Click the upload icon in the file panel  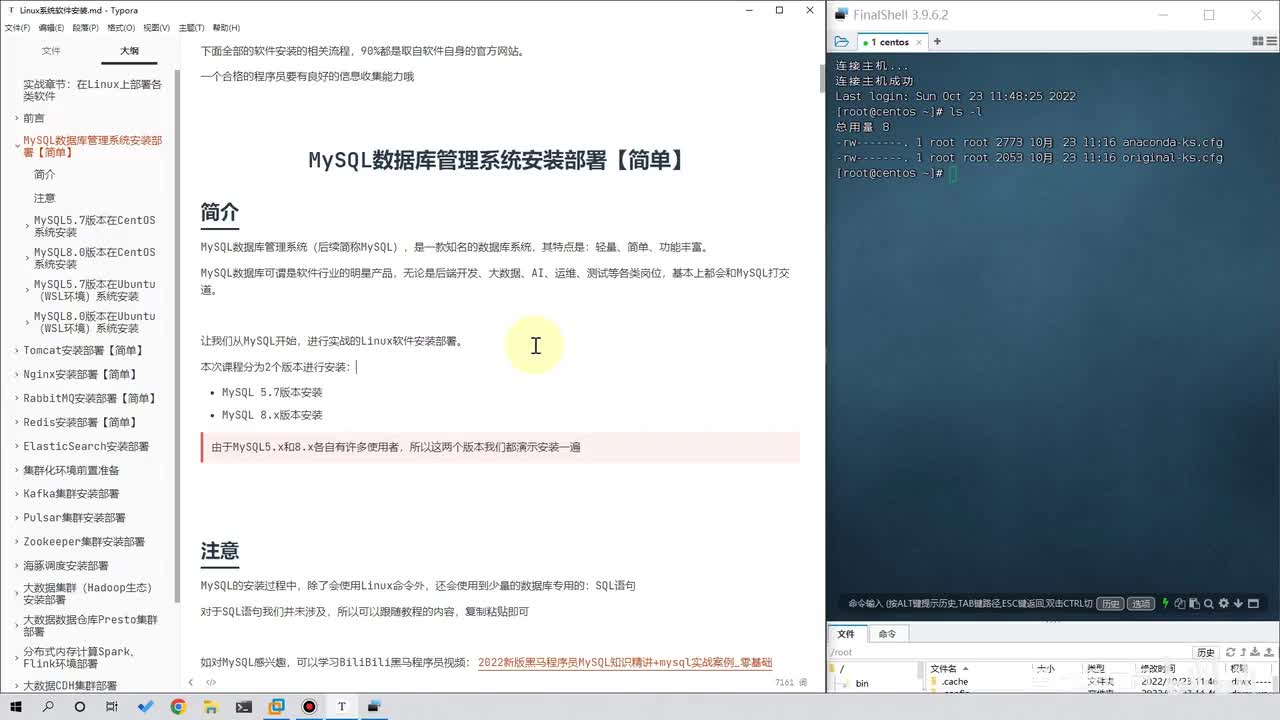[x=1268, y=652]
